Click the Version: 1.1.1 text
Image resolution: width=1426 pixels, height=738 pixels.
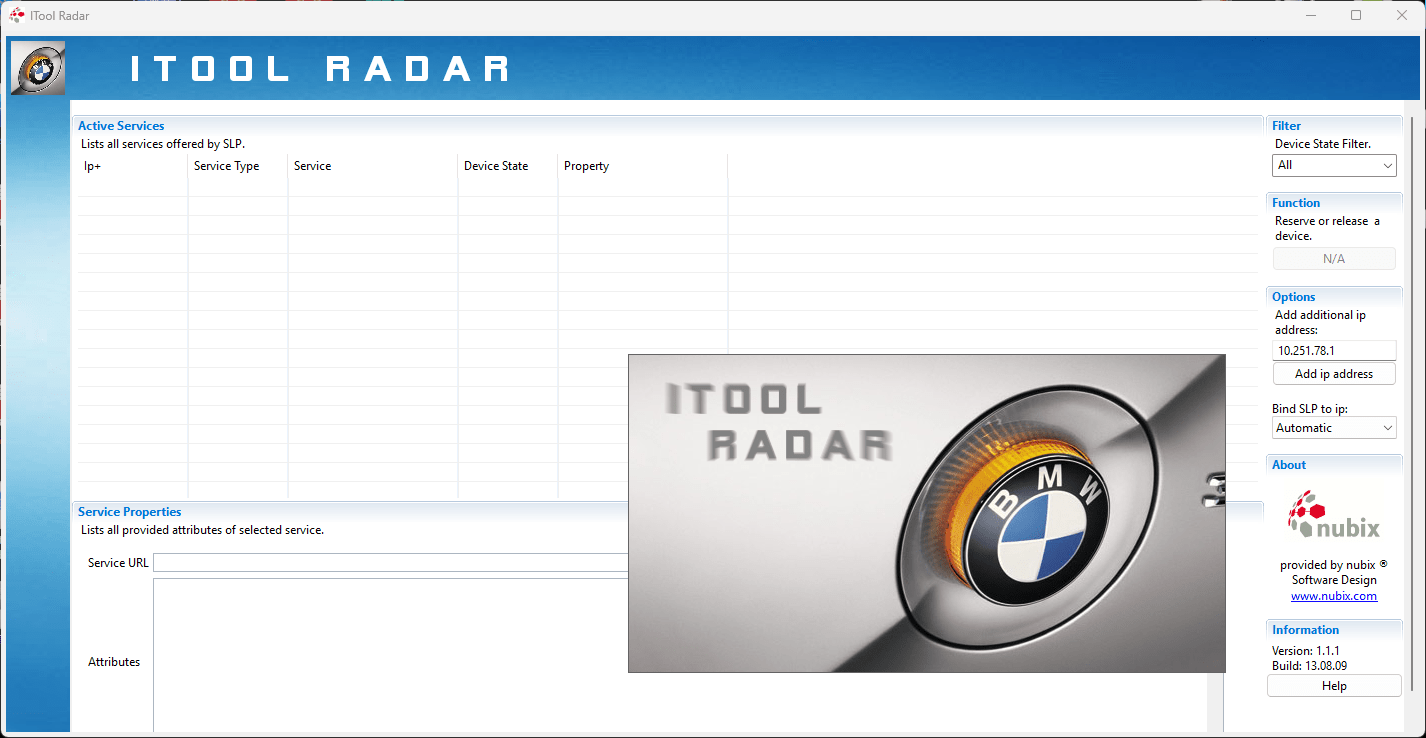[1306, 651]
